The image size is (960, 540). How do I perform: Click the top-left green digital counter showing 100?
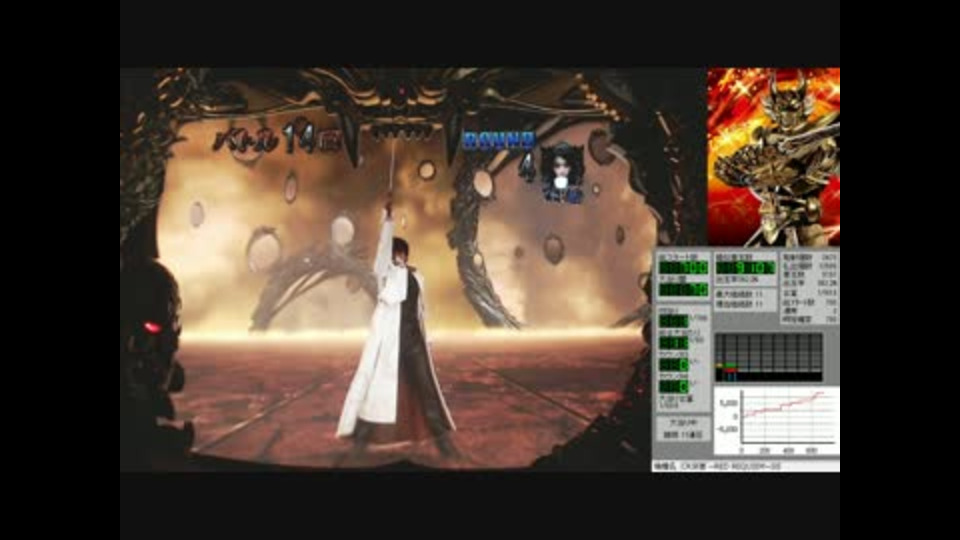pyautogui.click(x=683, y=268)
